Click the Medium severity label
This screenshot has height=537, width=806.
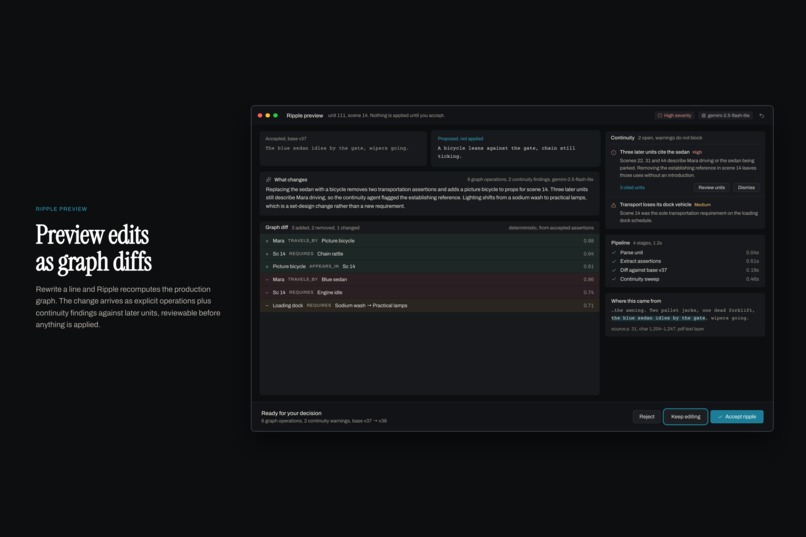click(x=702, y=205)
